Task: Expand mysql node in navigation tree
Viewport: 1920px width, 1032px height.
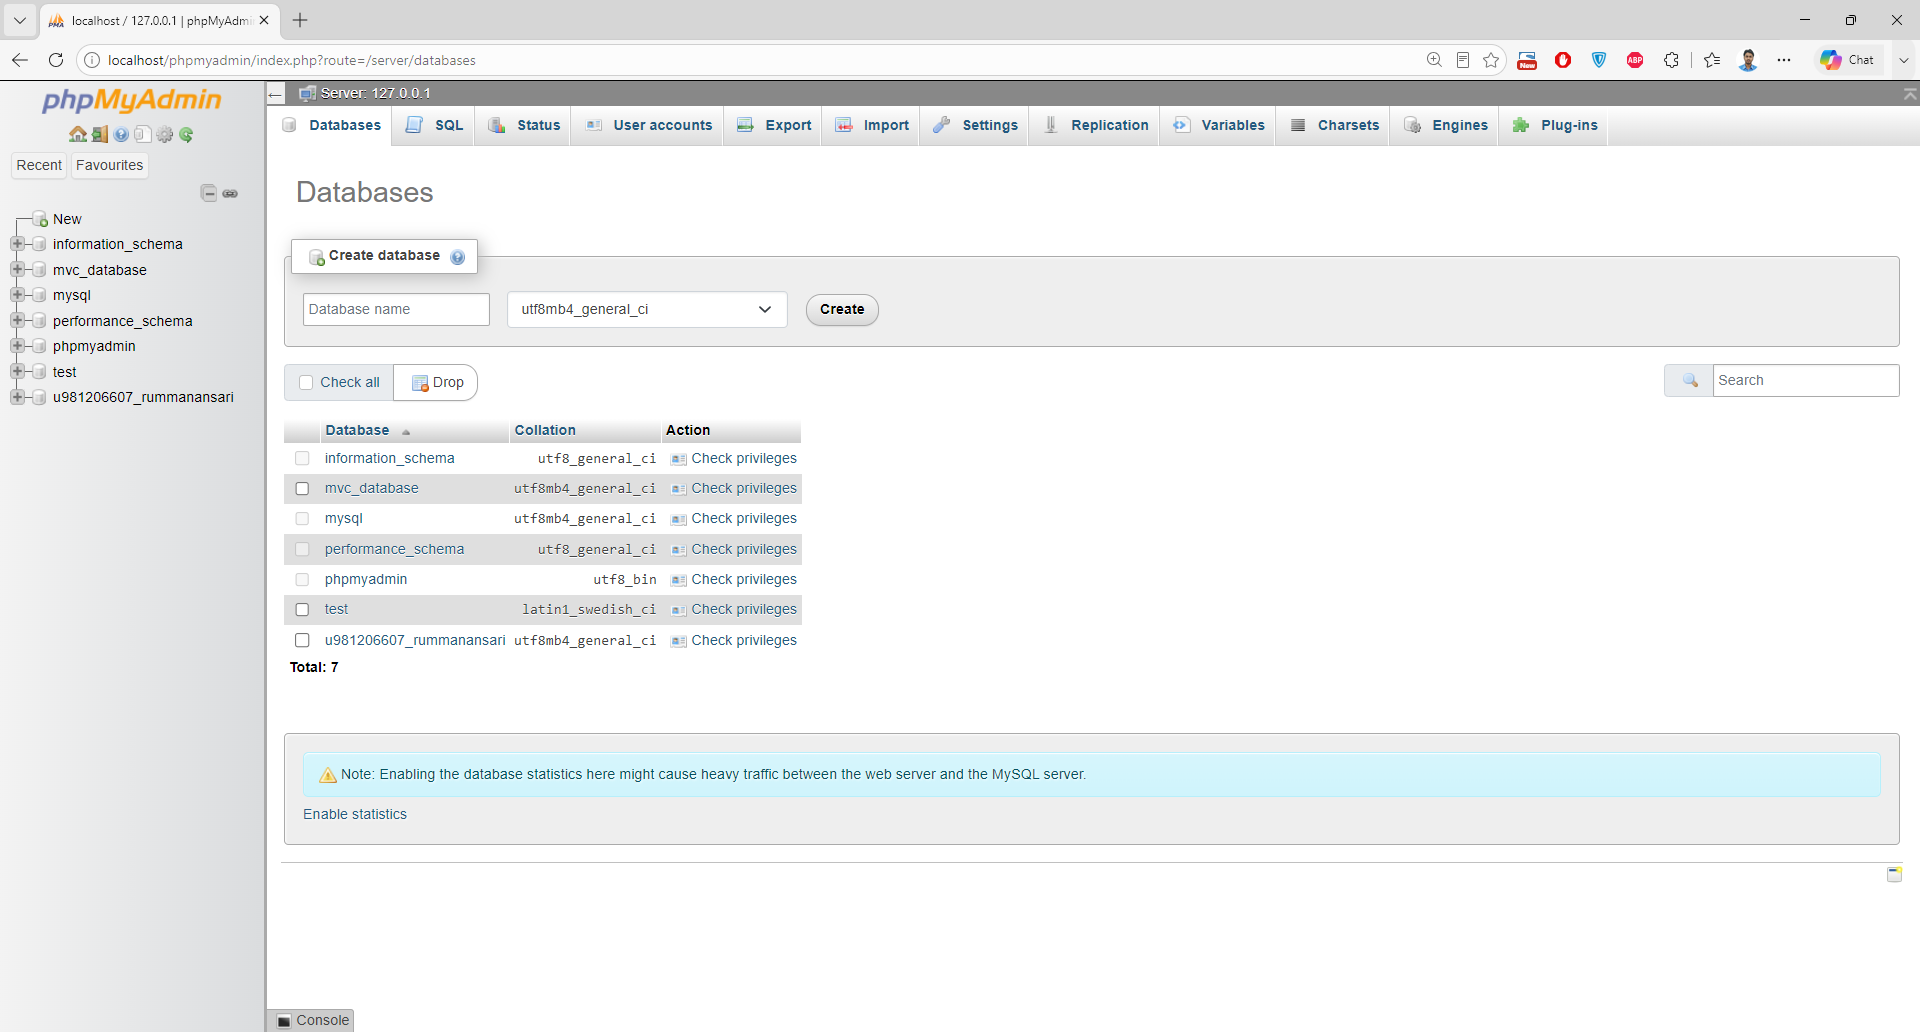Action: pos(17,295)
